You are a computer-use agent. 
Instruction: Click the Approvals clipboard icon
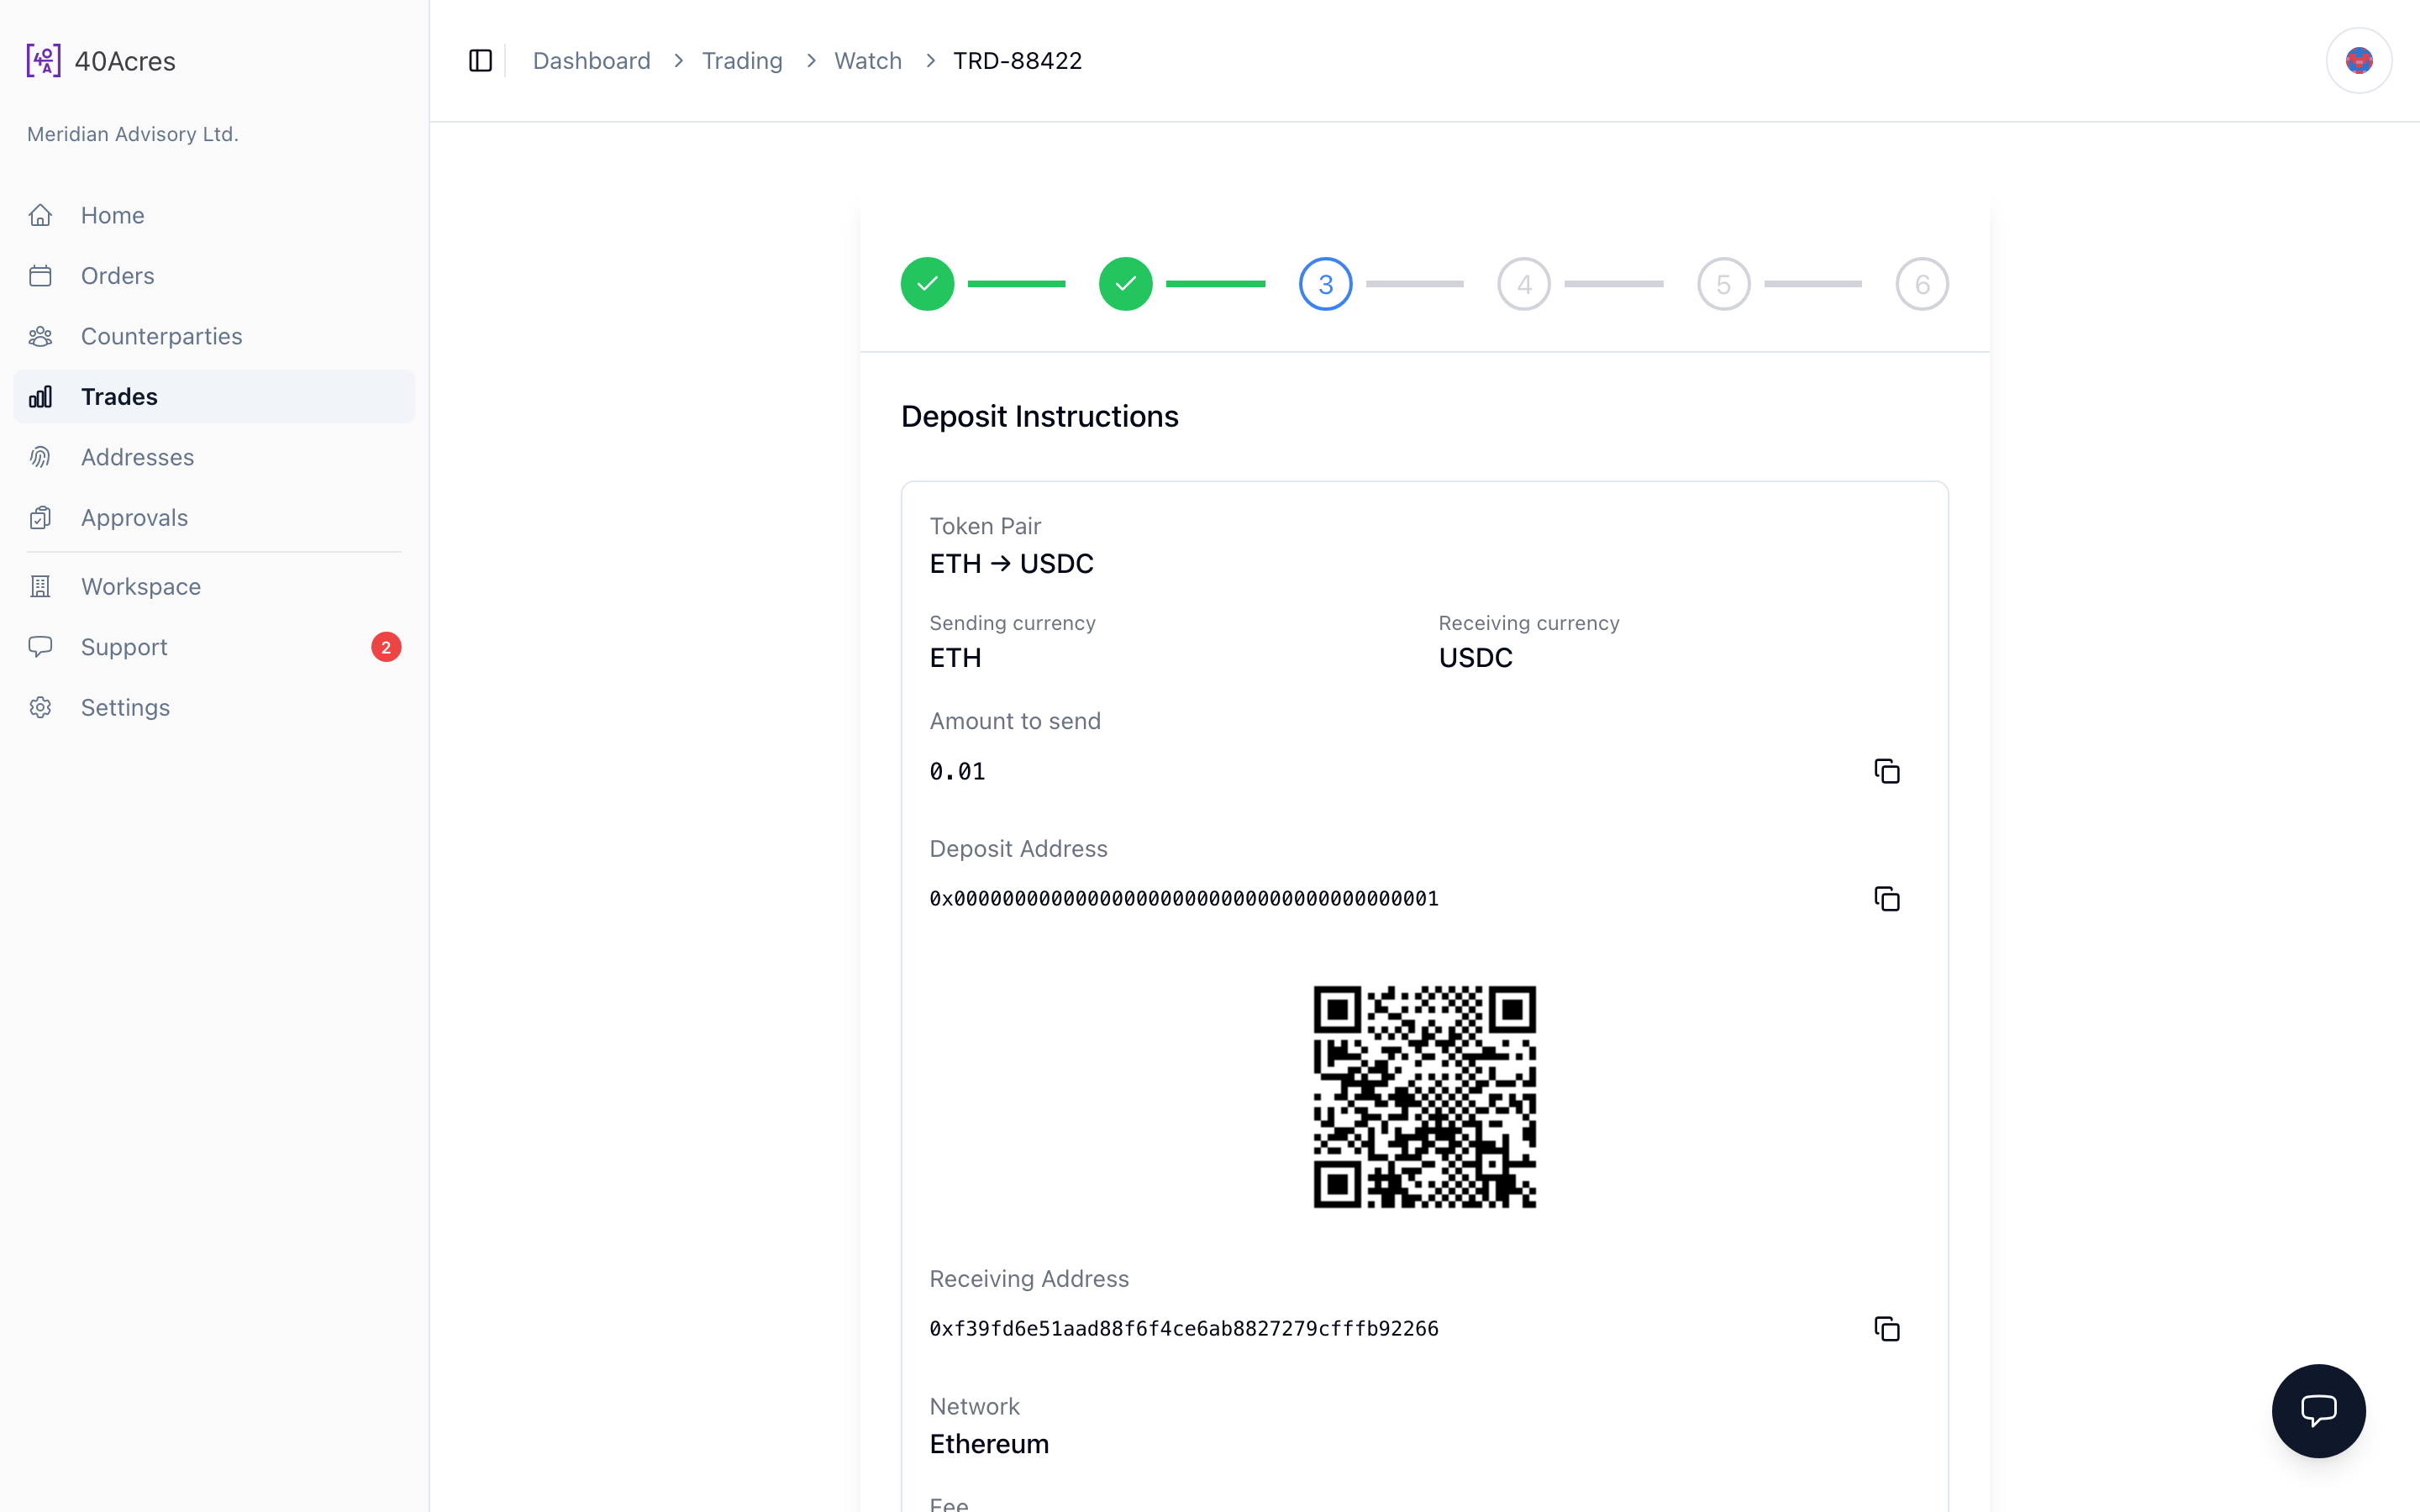(x=40, y=518)
